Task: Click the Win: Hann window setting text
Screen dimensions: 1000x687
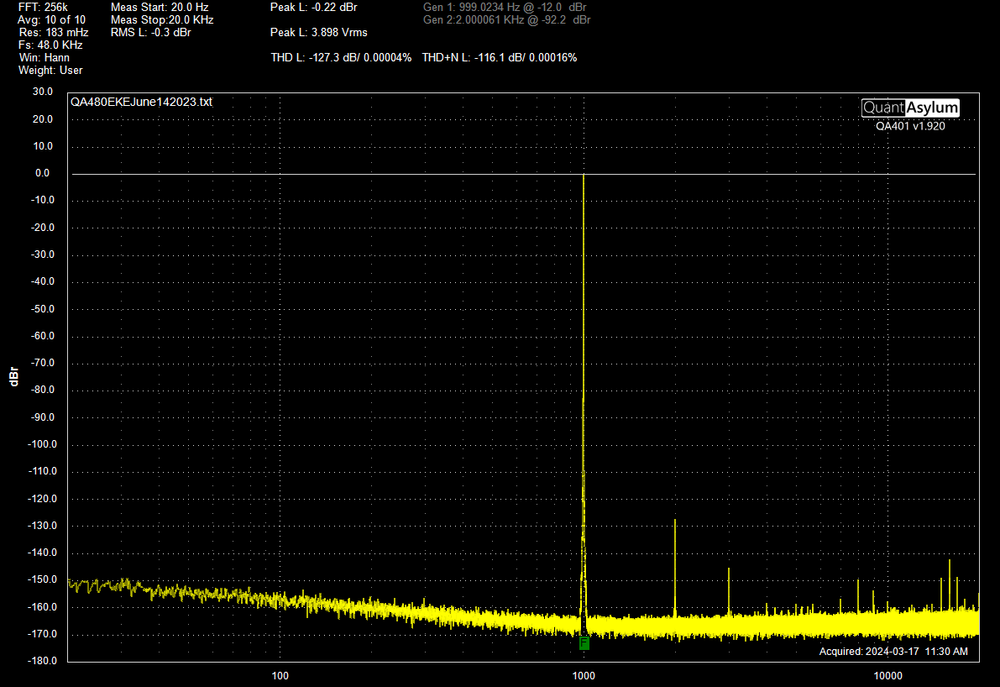Action: coord(44,58)
